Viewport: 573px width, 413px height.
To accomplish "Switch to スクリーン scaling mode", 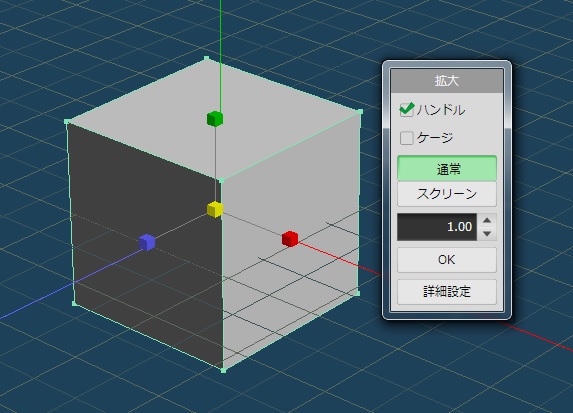I will pyautogui.click(x=447, y=194).
